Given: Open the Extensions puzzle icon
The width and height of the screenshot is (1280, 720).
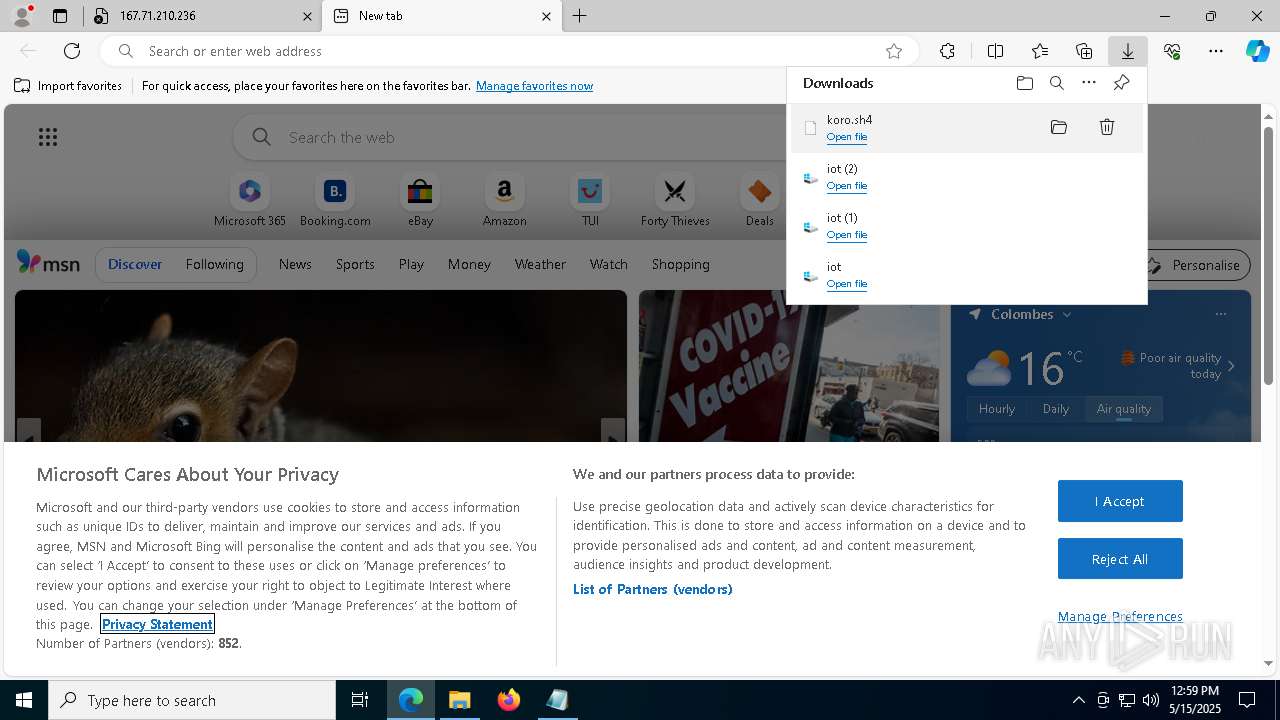Looking at the screenshot, I should (947, 51).
